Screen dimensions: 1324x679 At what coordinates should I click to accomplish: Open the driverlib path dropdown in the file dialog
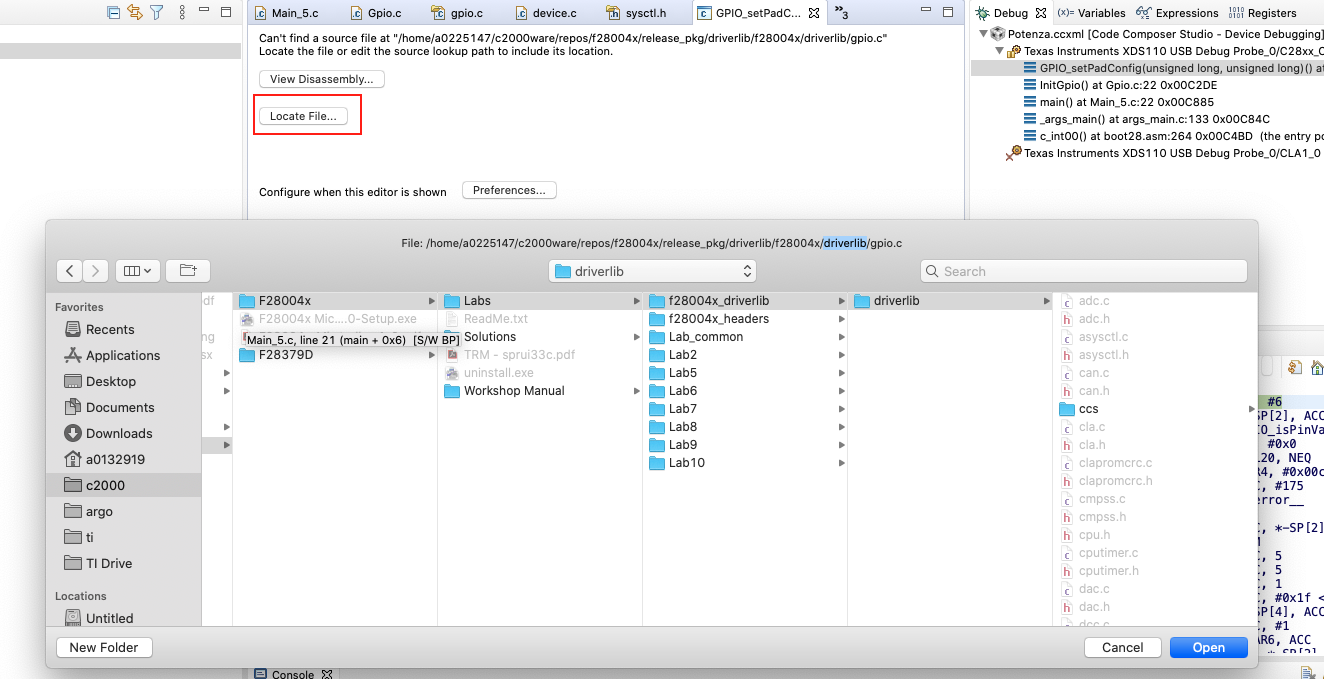652,270
